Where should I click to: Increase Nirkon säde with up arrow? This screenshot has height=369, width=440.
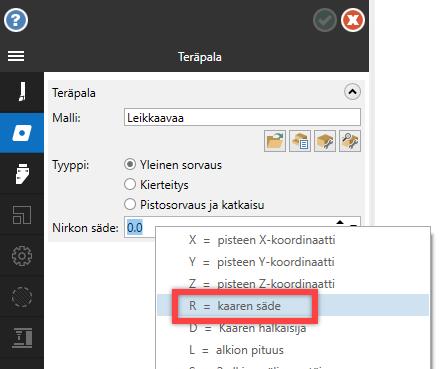[340, 222]
